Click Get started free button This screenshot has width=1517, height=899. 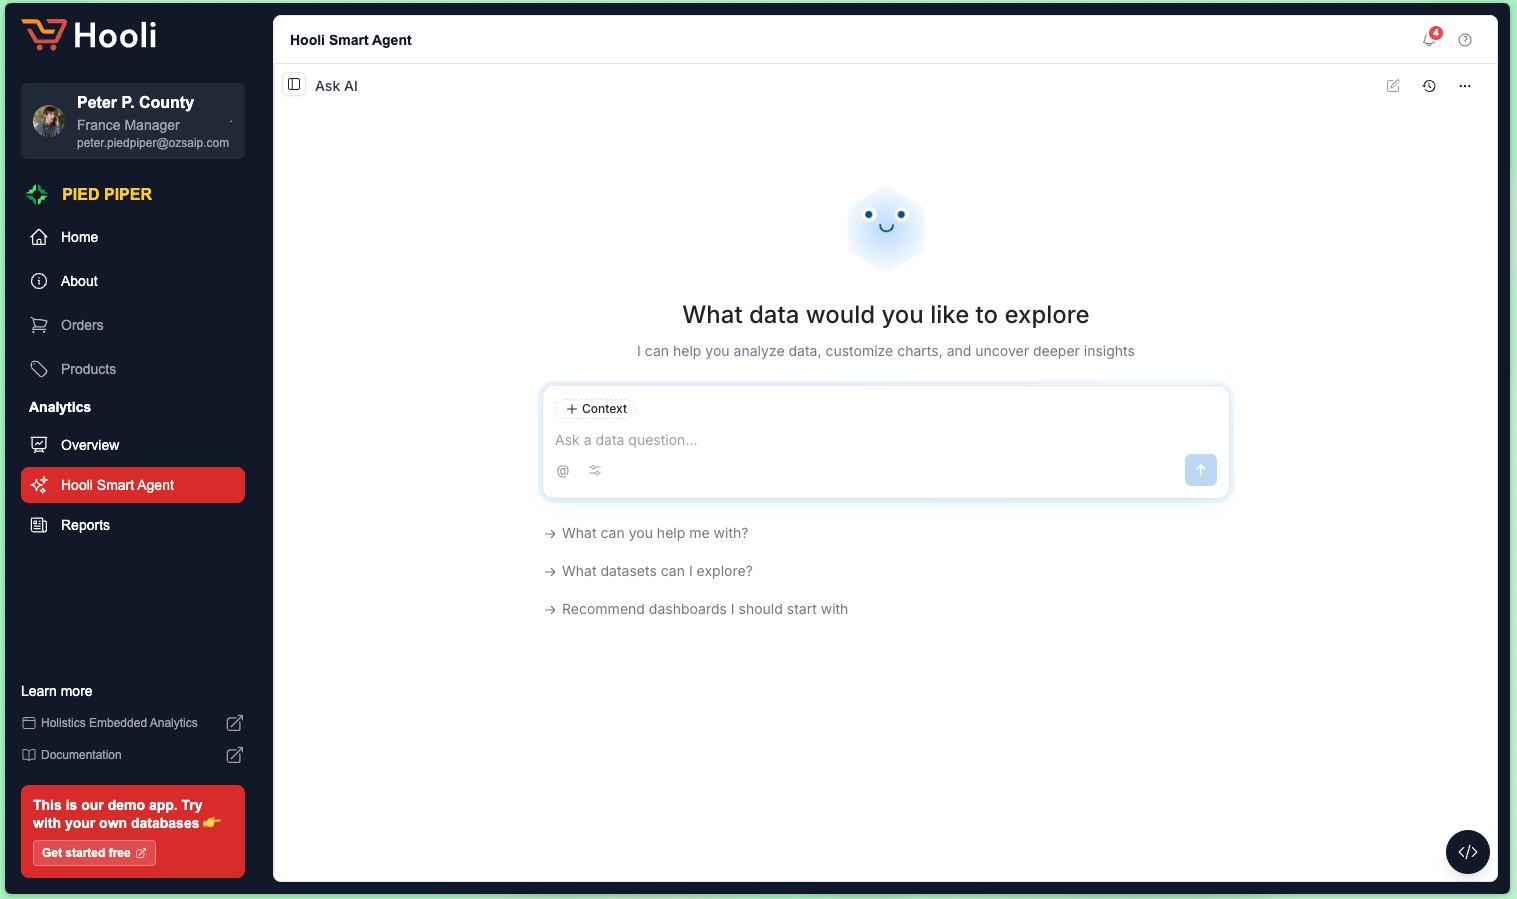(x=94, y=853)
